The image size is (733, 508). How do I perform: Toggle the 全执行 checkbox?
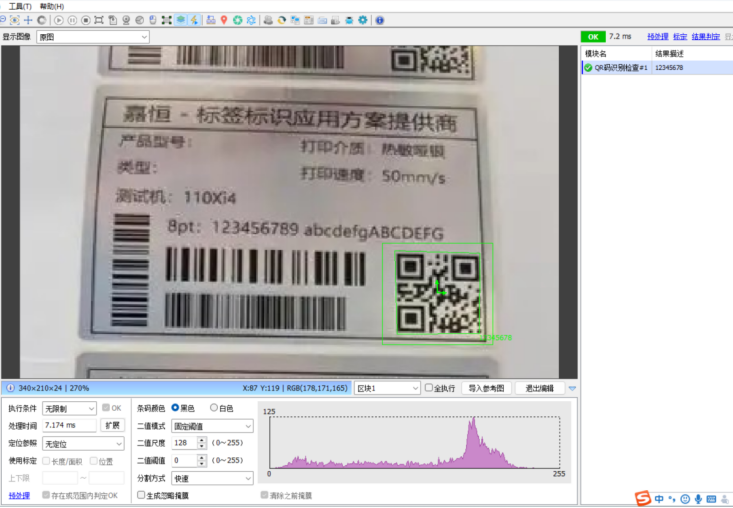pyautogui.click(x=429, y=387)
